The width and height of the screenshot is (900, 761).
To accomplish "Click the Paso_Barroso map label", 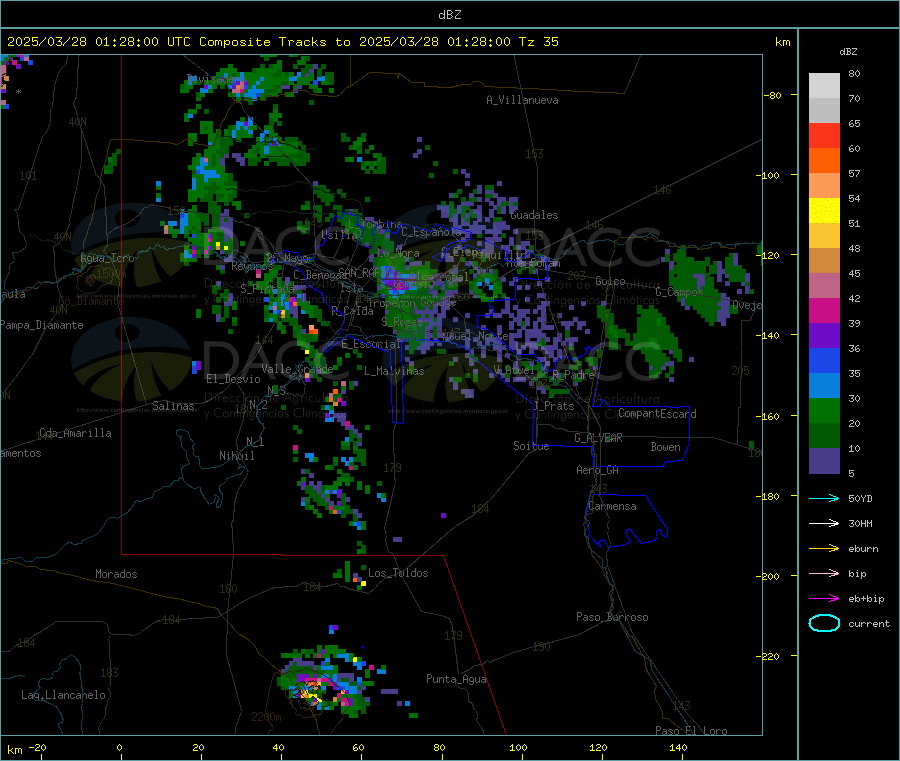I will coord(612,617).
